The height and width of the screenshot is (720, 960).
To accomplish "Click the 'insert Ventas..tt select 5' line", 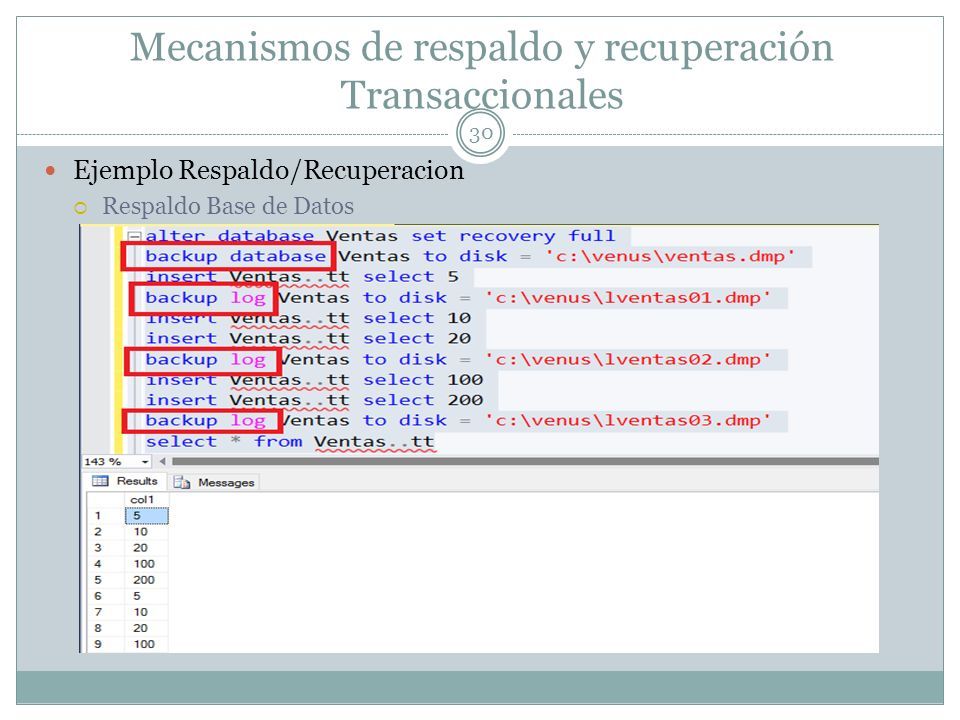I will (x=302, y=277).
